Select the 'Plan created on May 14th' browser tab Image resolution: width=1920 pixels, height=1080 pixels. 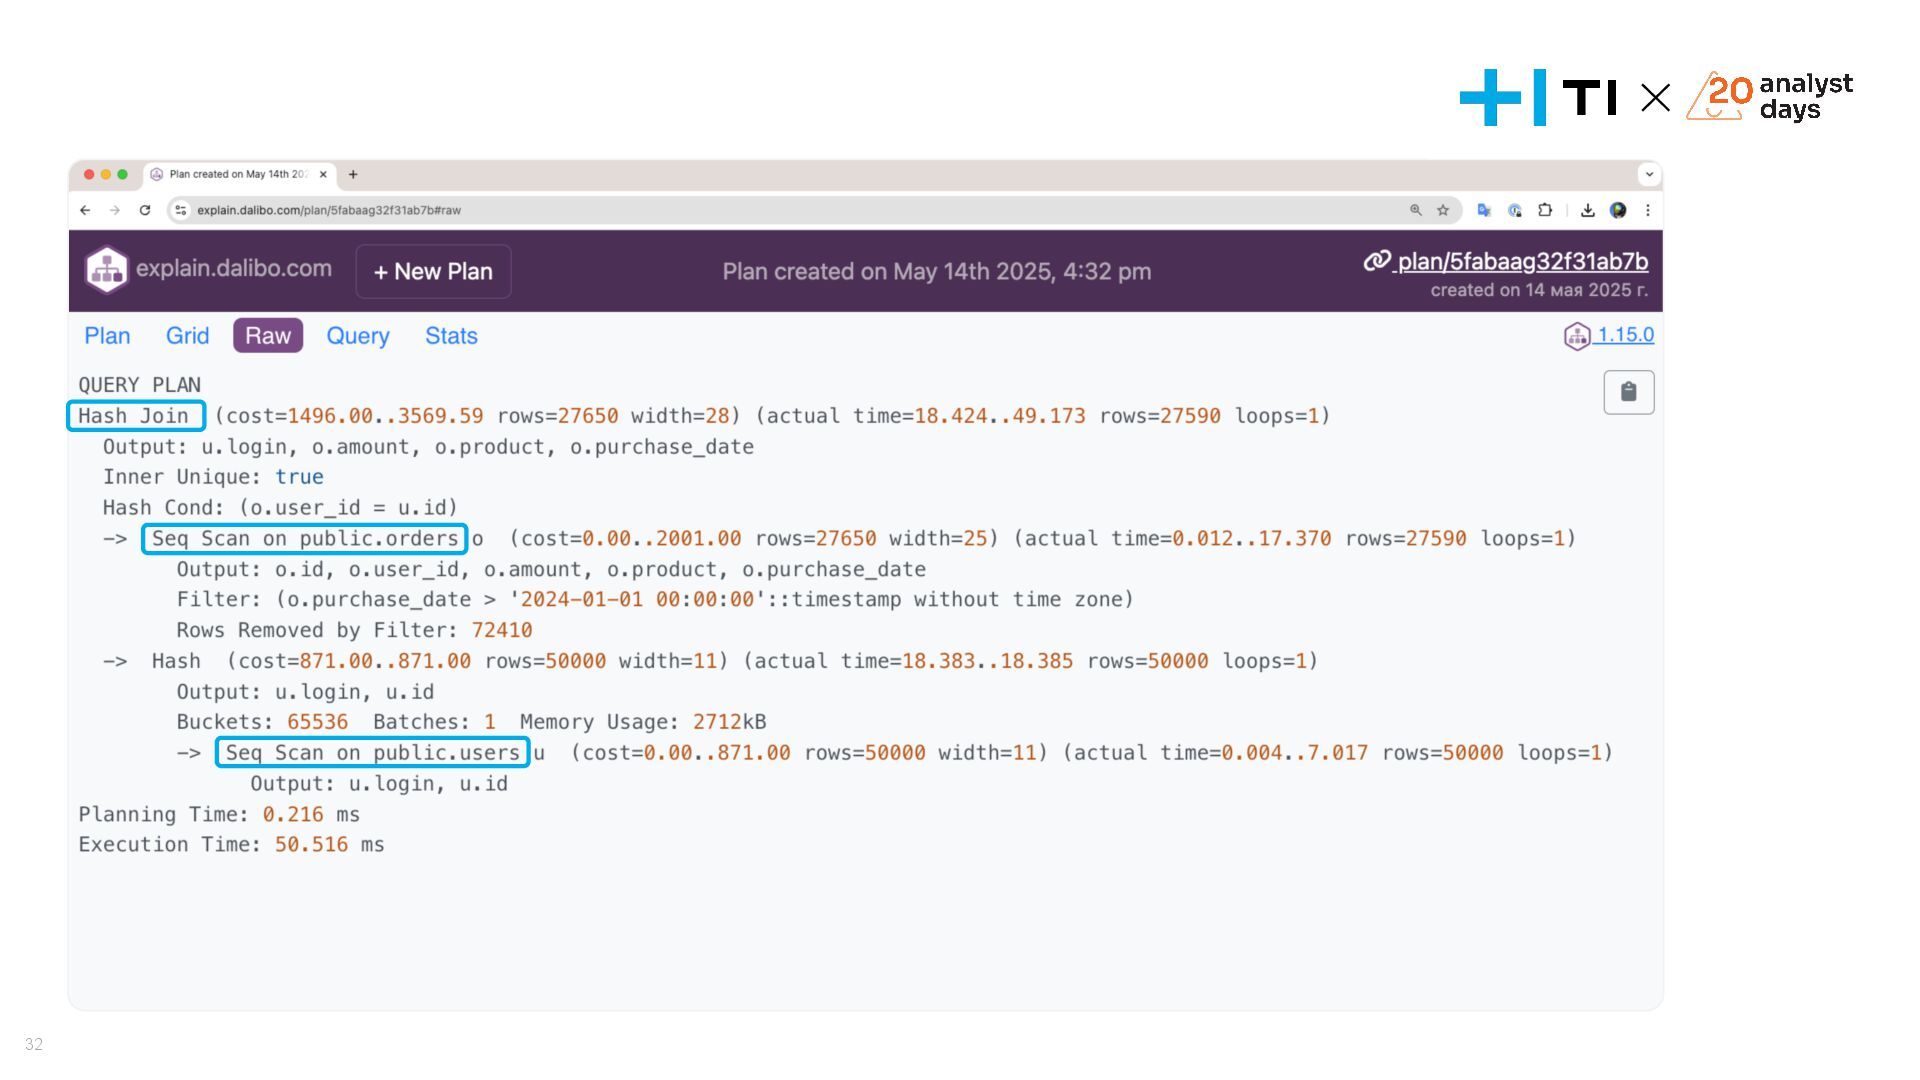tap(240, 174)
